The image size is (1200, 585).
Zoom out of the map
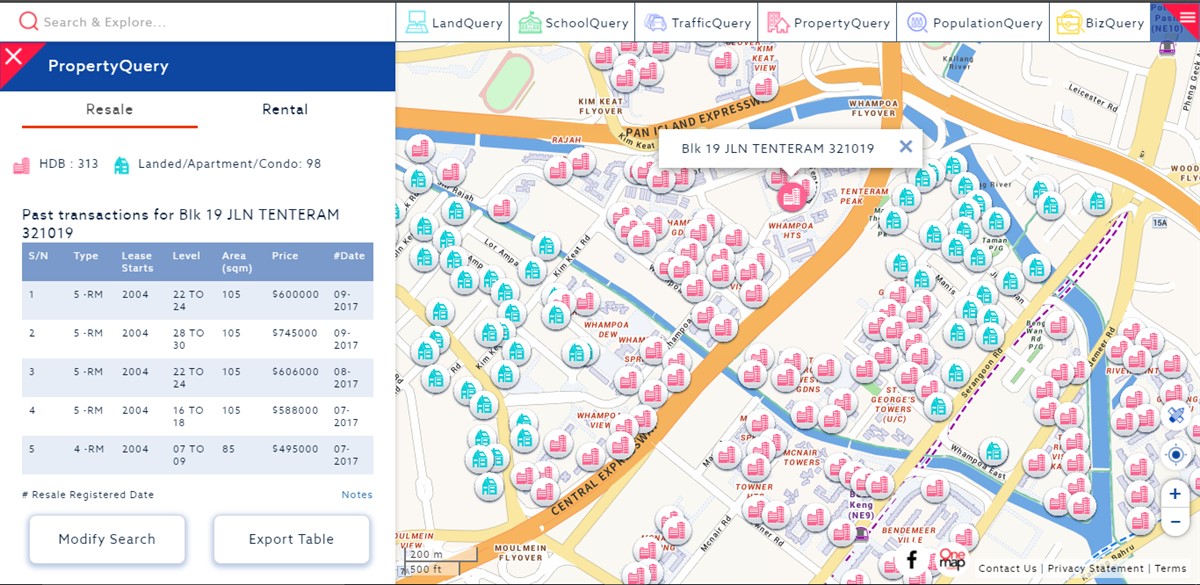pos(1176,522)
